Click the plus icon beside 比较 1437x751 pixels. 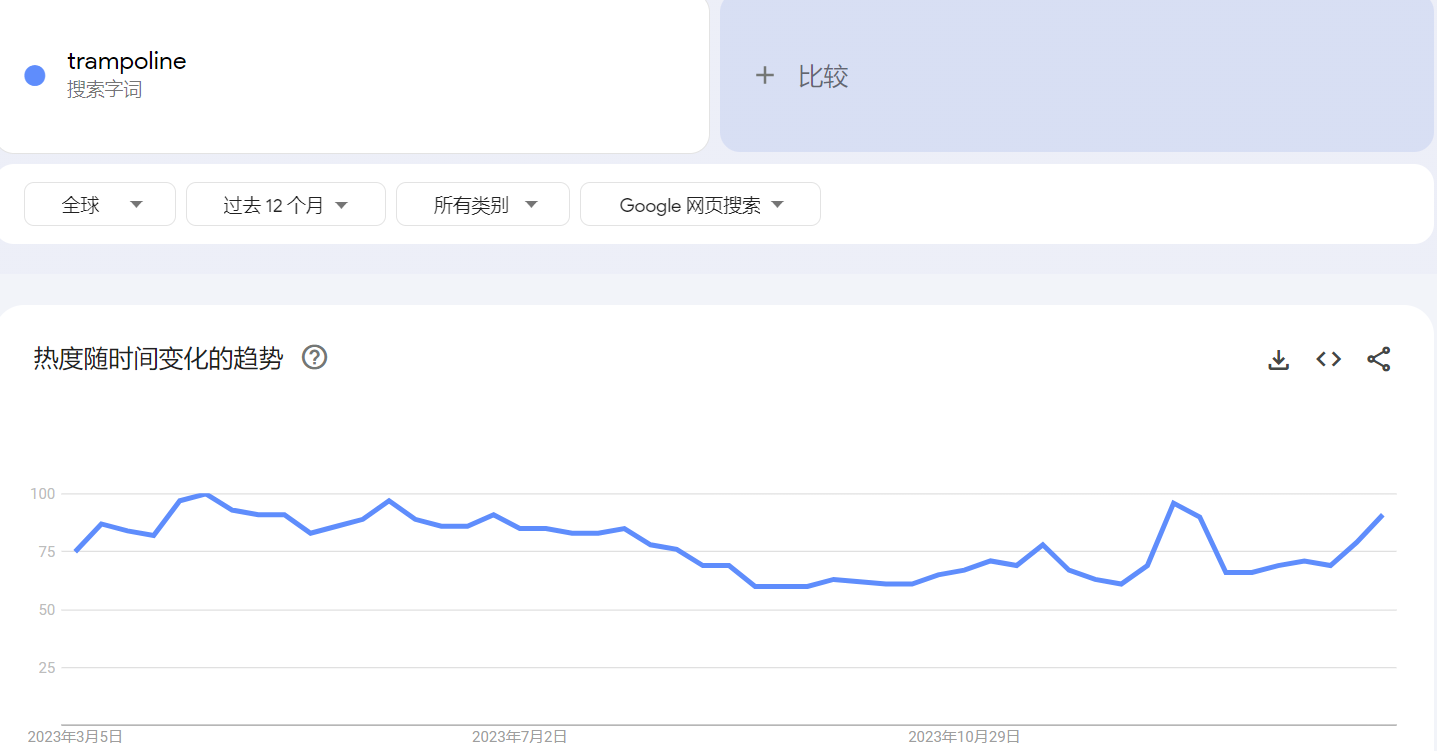765,76
